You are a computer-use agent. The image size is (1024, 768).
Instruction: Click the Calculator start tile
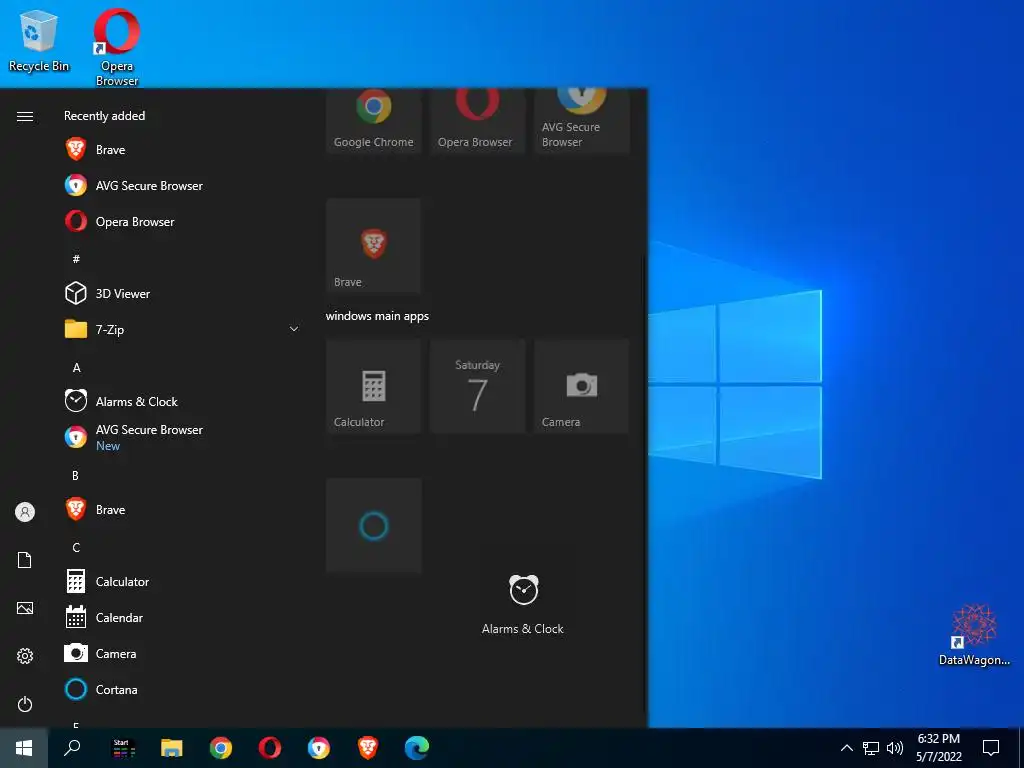pyautogui.click(x=374, y=386)
